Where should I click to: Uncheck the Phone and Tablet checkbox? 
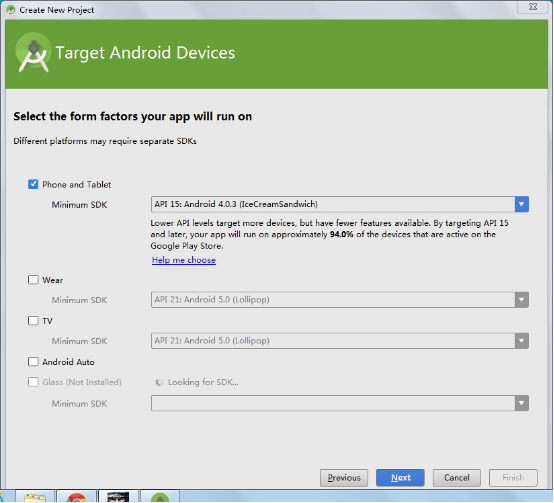pos(33,184)
